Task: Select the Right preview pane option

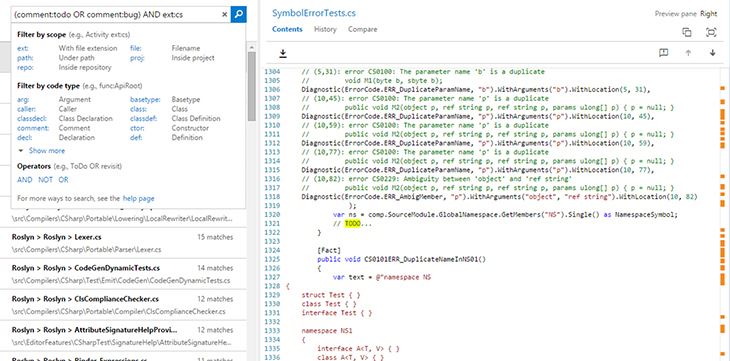Action: coord(709,14)
